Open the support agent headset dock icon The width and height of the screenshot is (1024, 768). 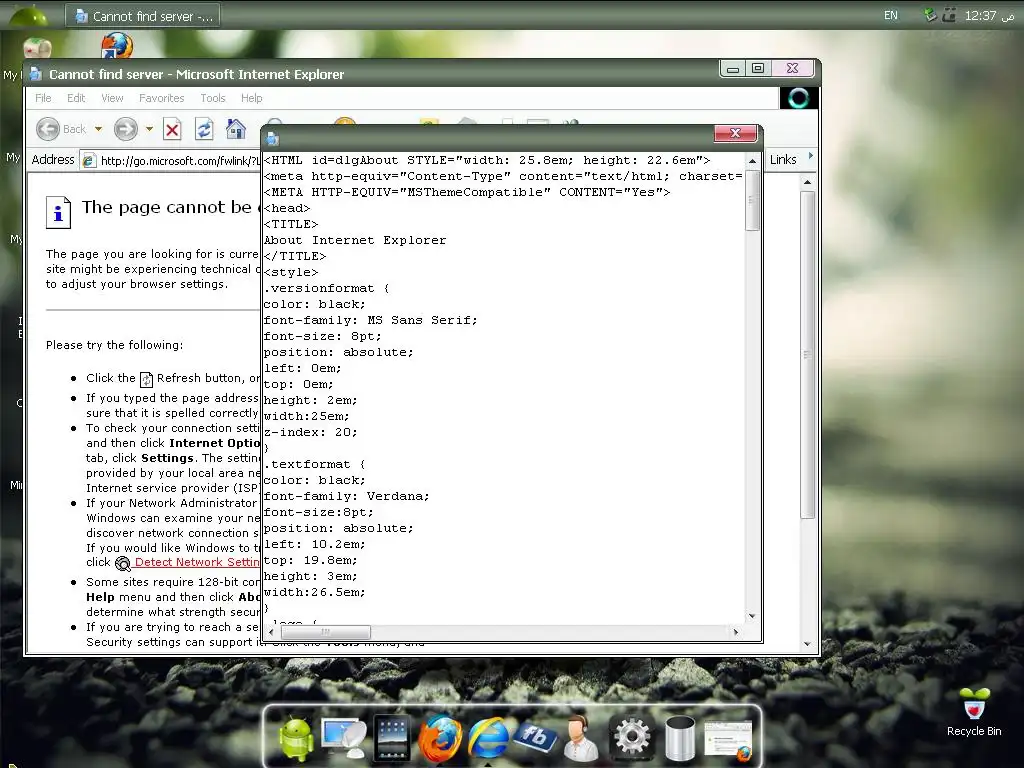(581, 738)
